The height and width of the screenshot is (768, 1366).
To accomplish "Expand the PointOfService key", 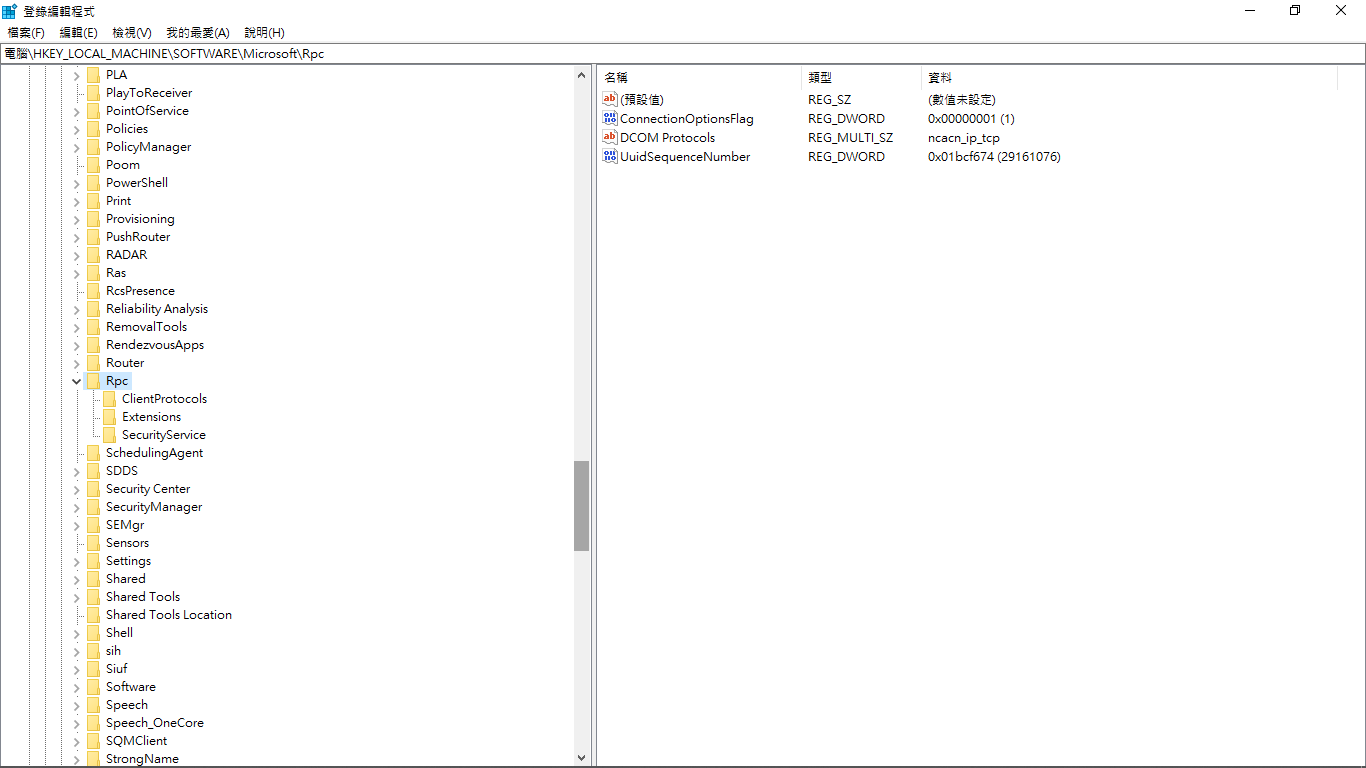I will point(76,111).
